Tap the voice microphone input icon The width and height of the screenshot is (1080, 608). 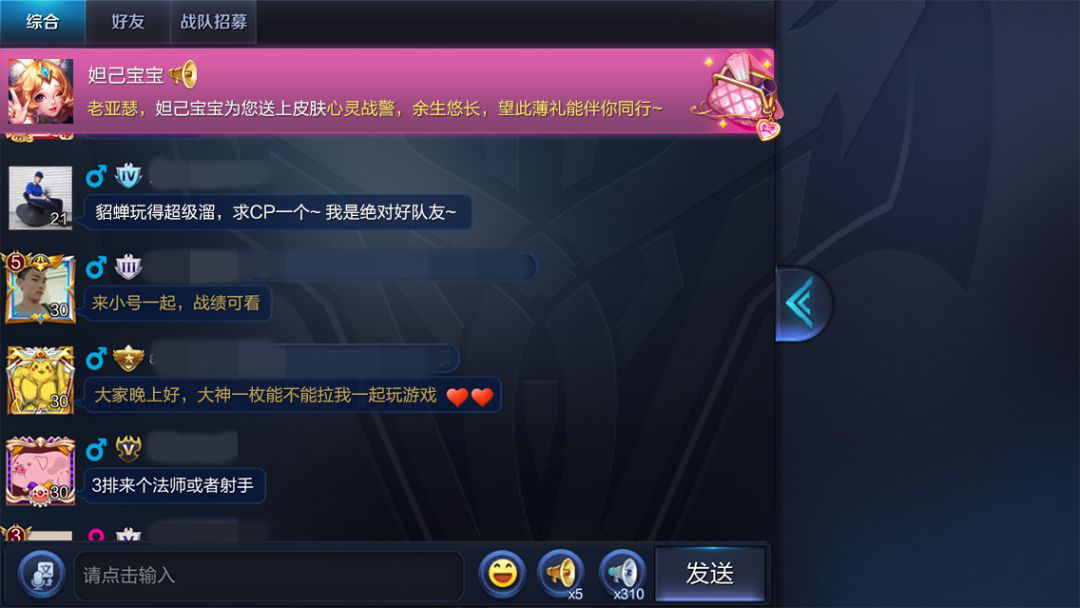41,574
